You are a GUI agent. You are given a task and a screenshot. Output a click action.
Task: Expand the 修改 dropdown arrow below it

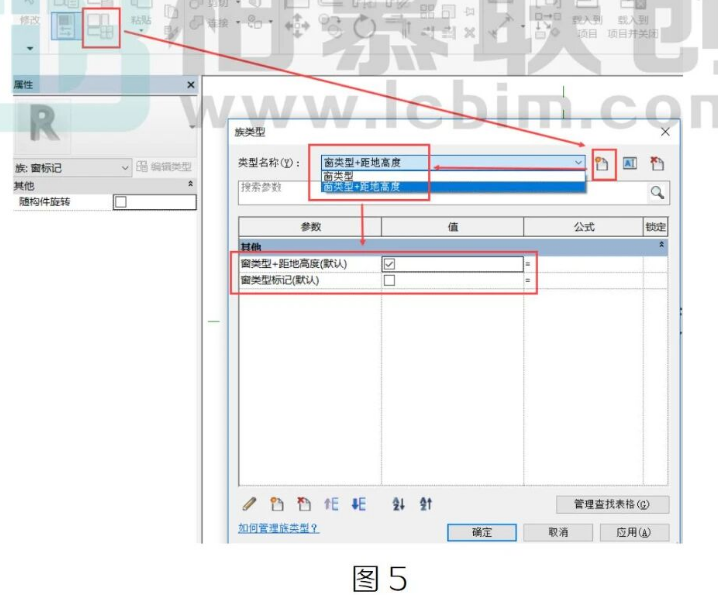(x=30, y=48)
